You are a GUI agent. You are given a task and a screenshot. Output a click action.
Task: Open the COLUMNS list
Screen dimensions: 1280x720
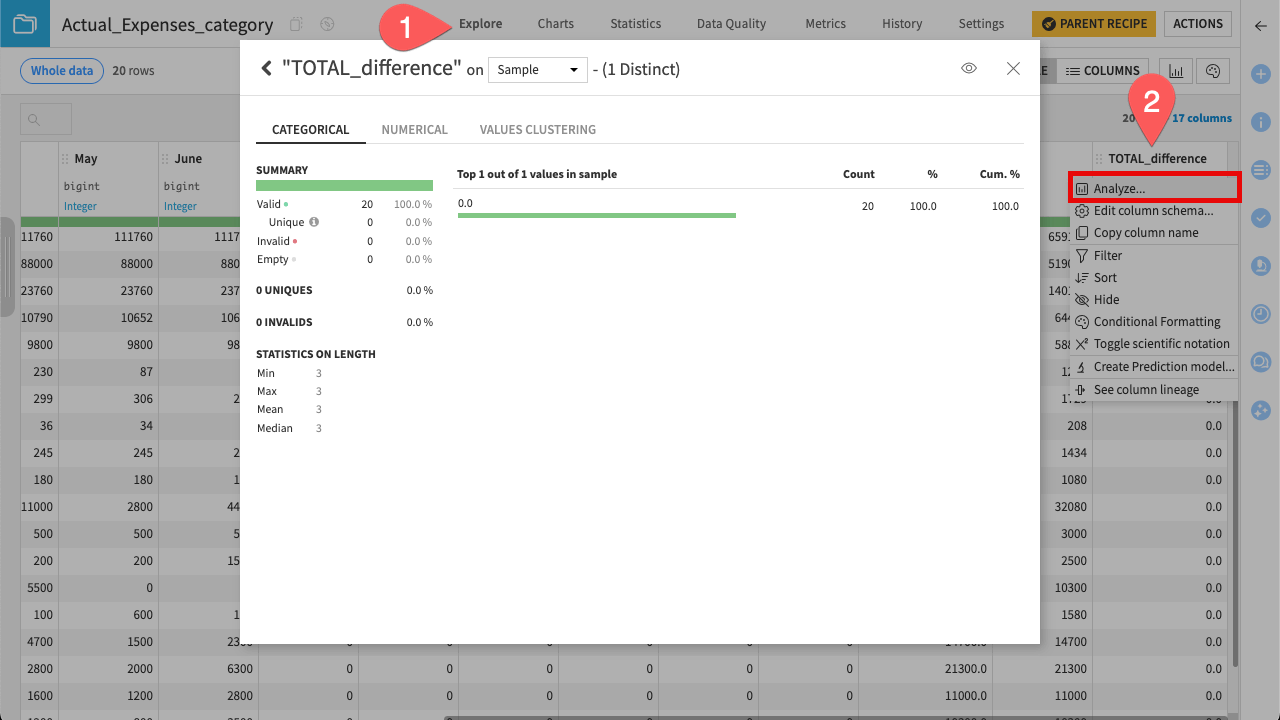[x=1103, y=70]
